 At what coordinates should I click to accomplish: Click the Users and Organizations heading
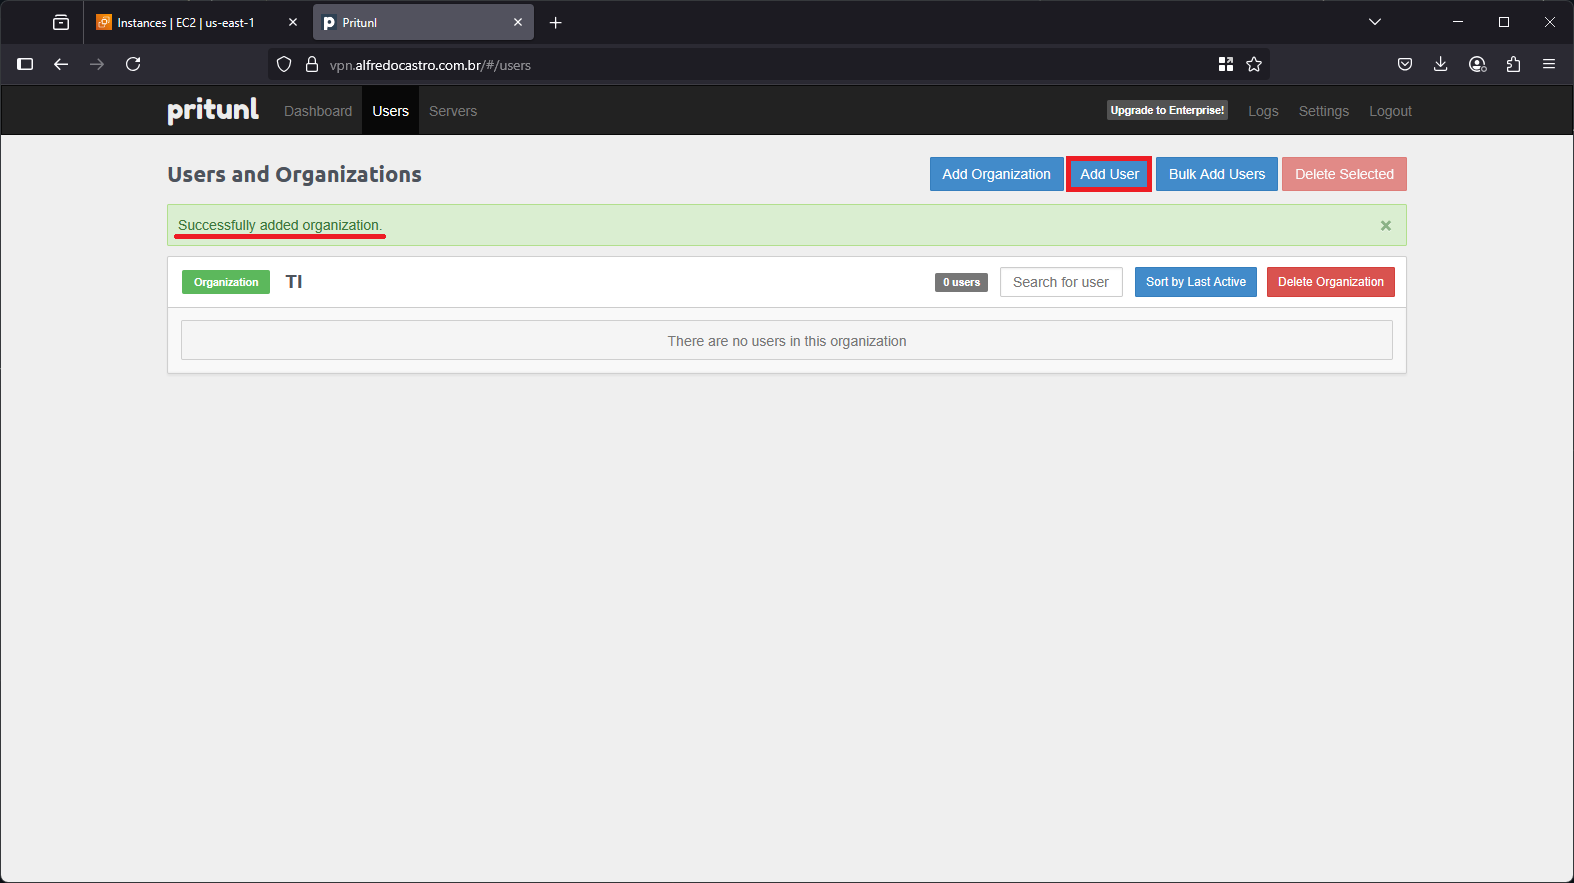[294, 174]
